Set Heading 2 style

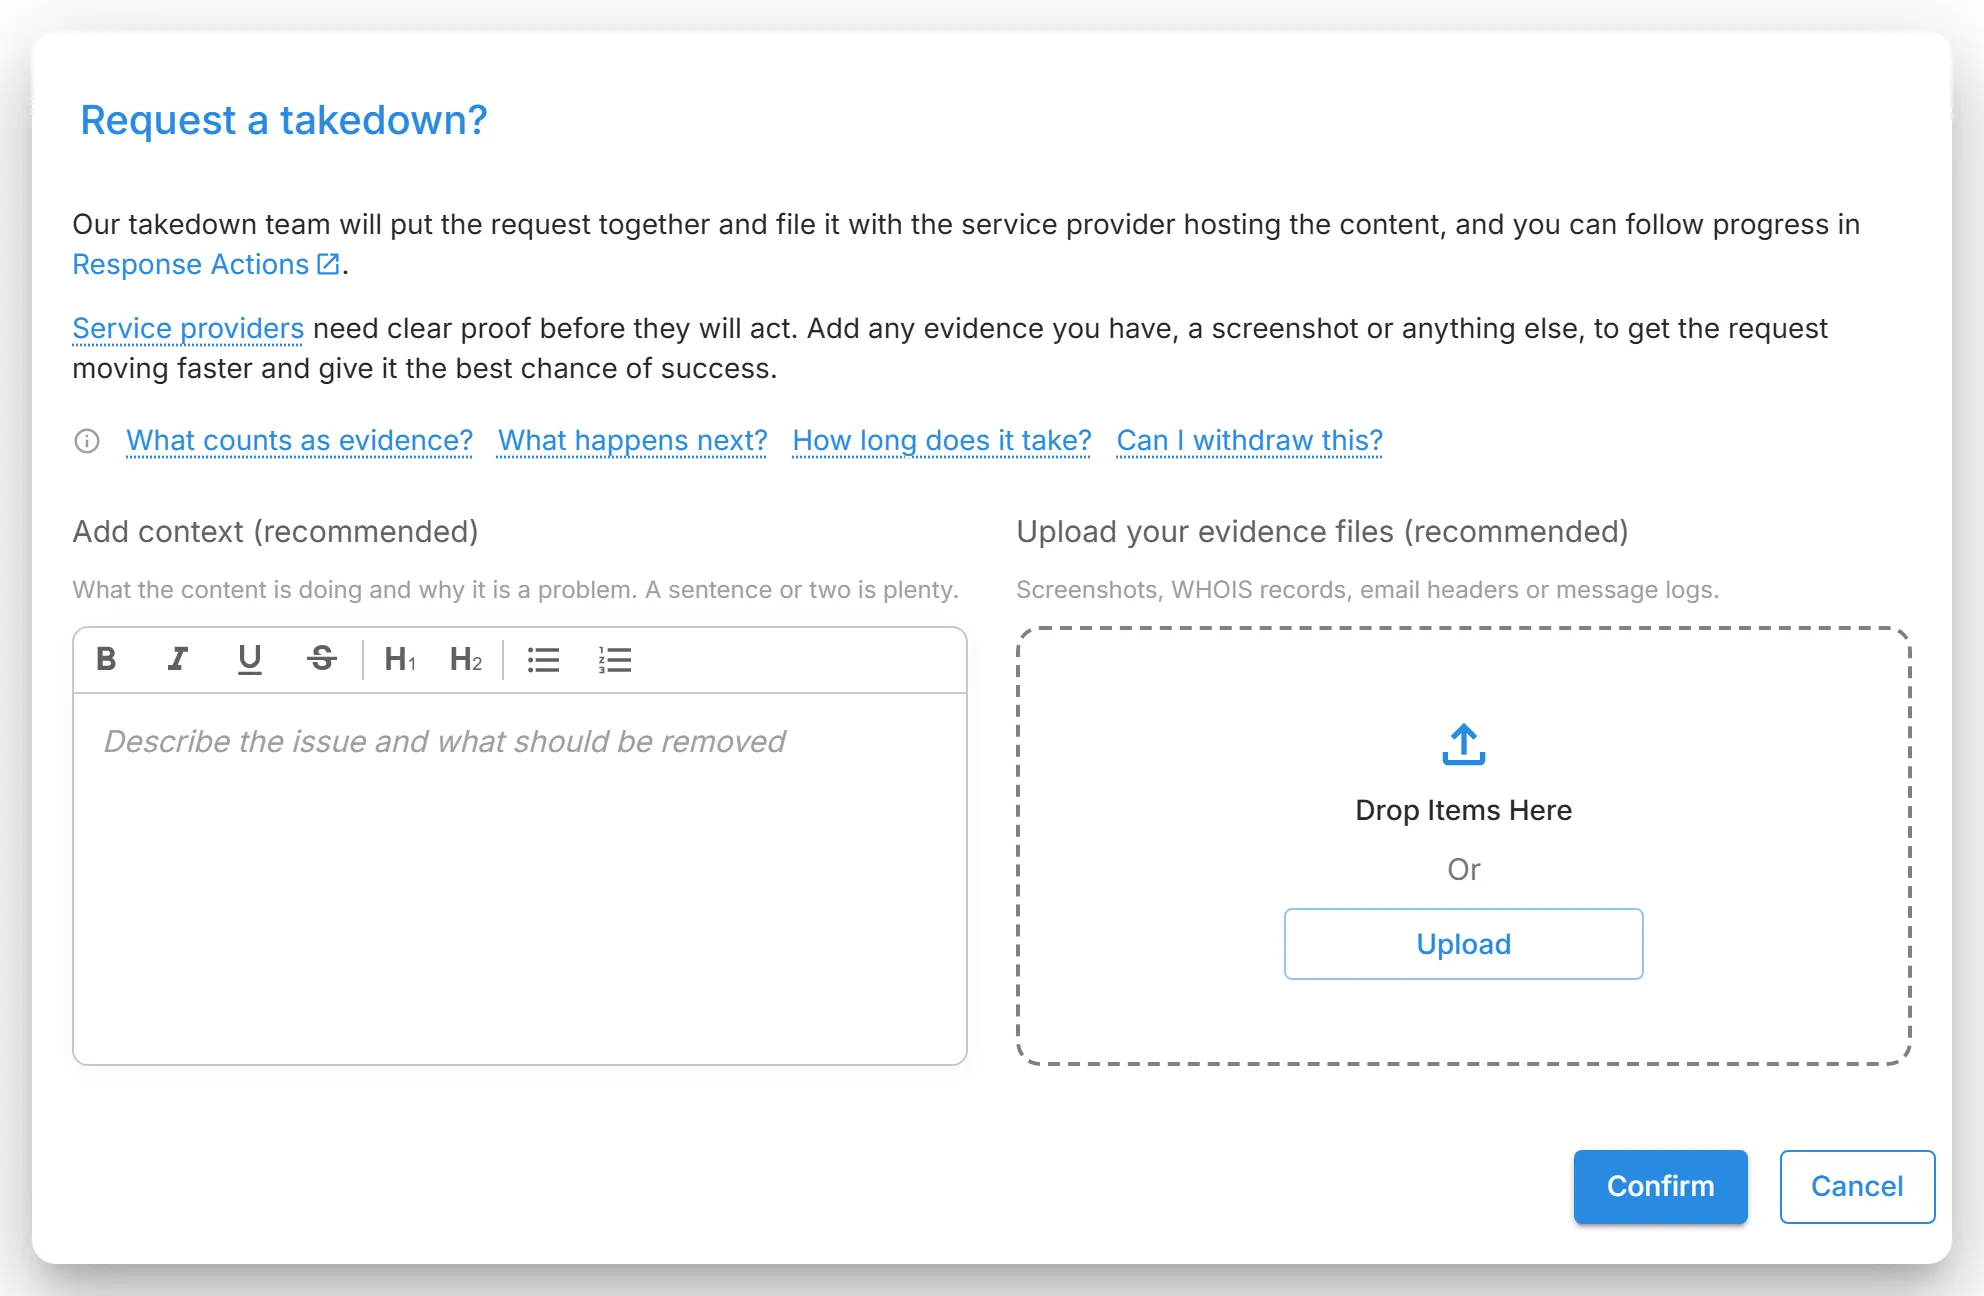[466, 659]
